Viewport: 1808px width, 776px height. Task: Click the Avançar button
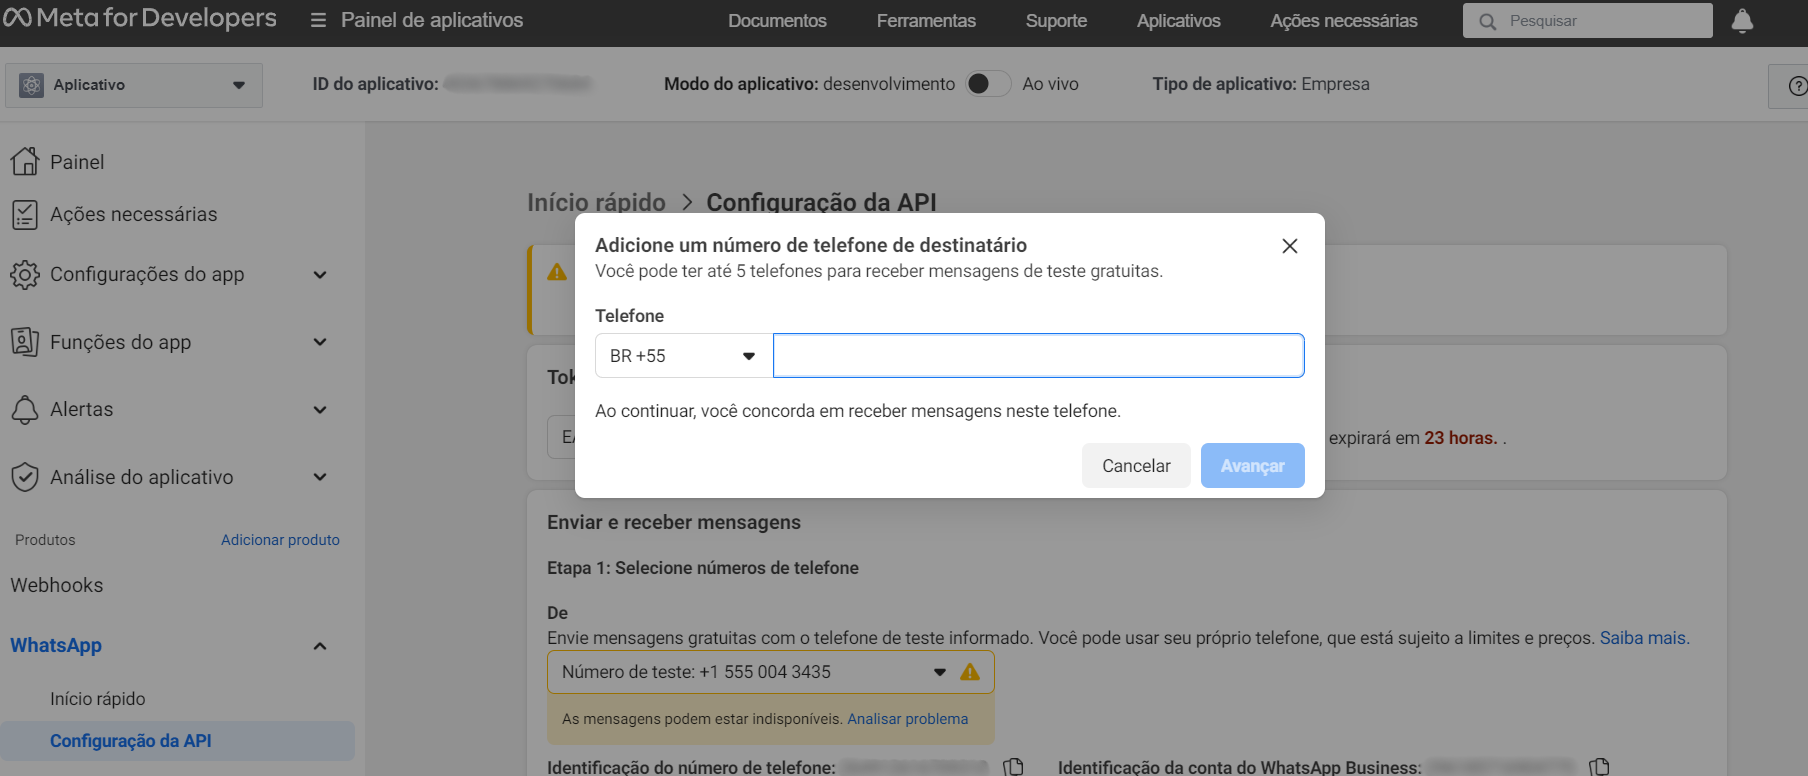click(1252, 466)
